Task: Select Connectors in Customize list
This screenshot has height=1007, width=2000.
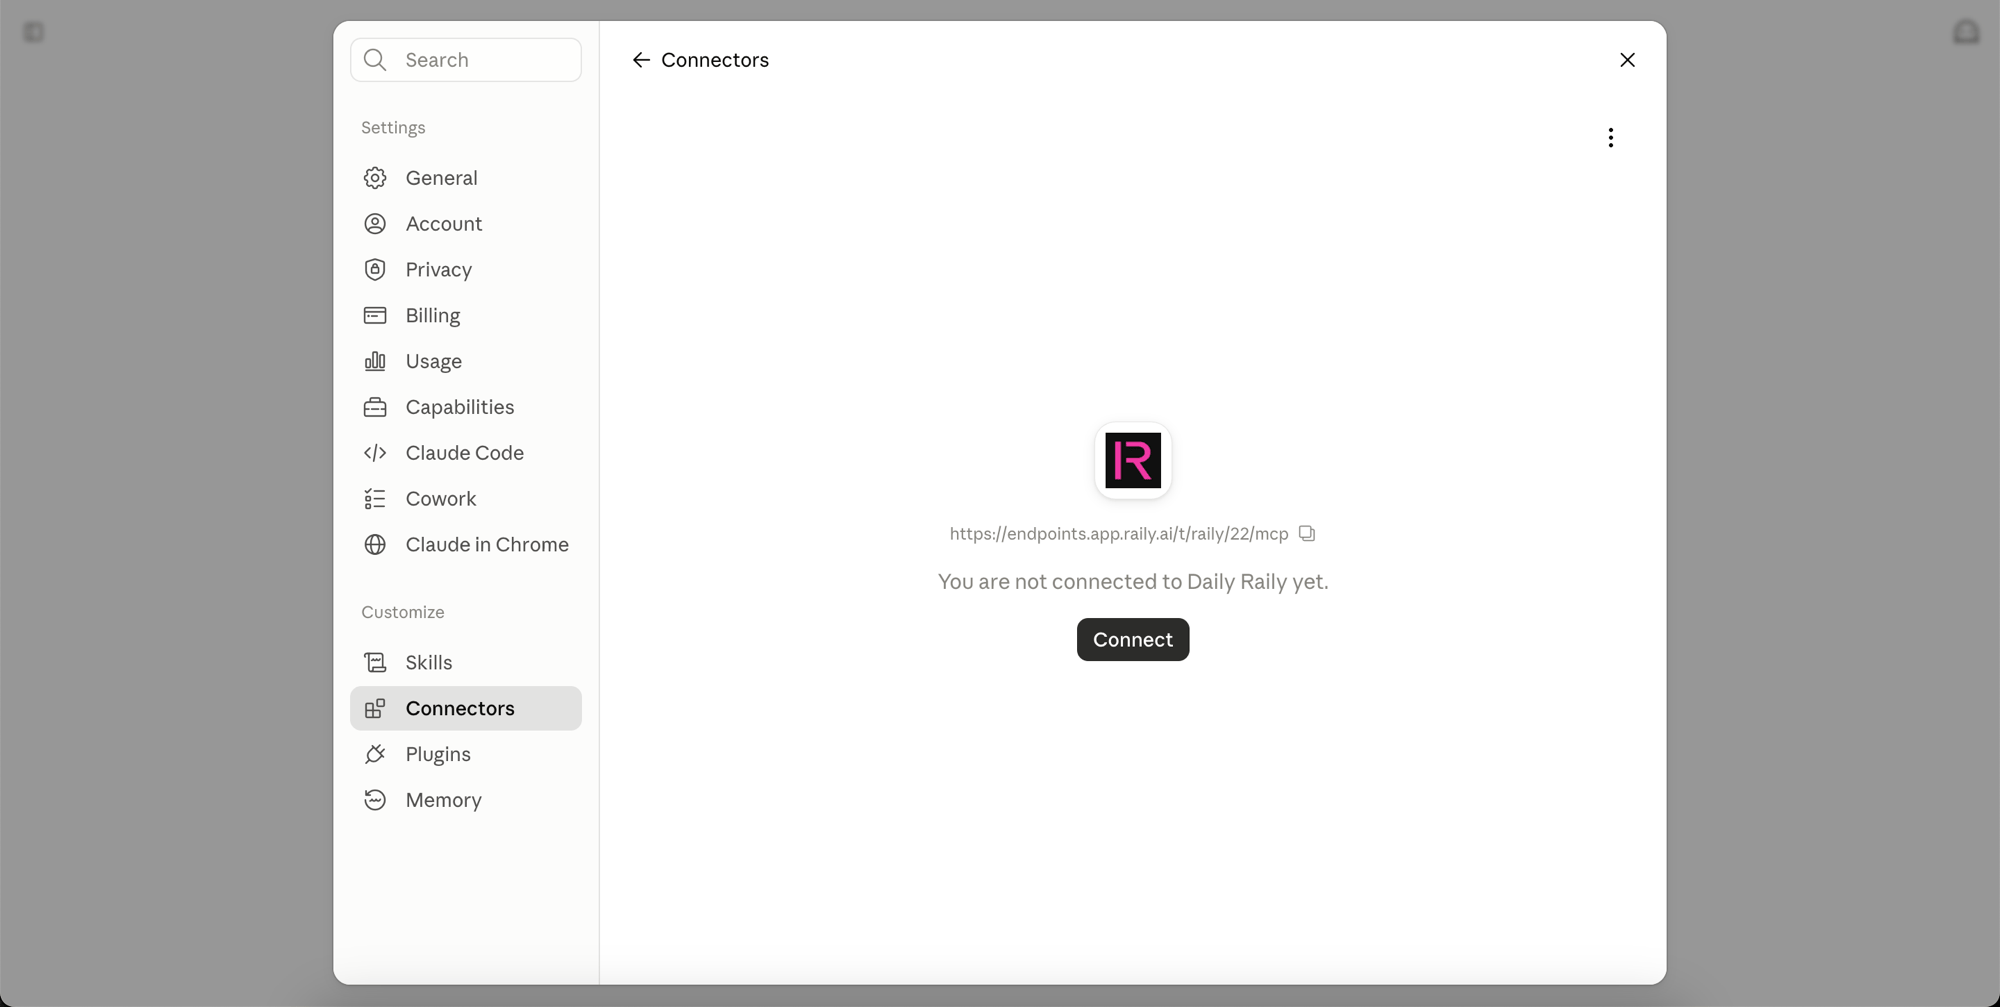Action: 466,708
